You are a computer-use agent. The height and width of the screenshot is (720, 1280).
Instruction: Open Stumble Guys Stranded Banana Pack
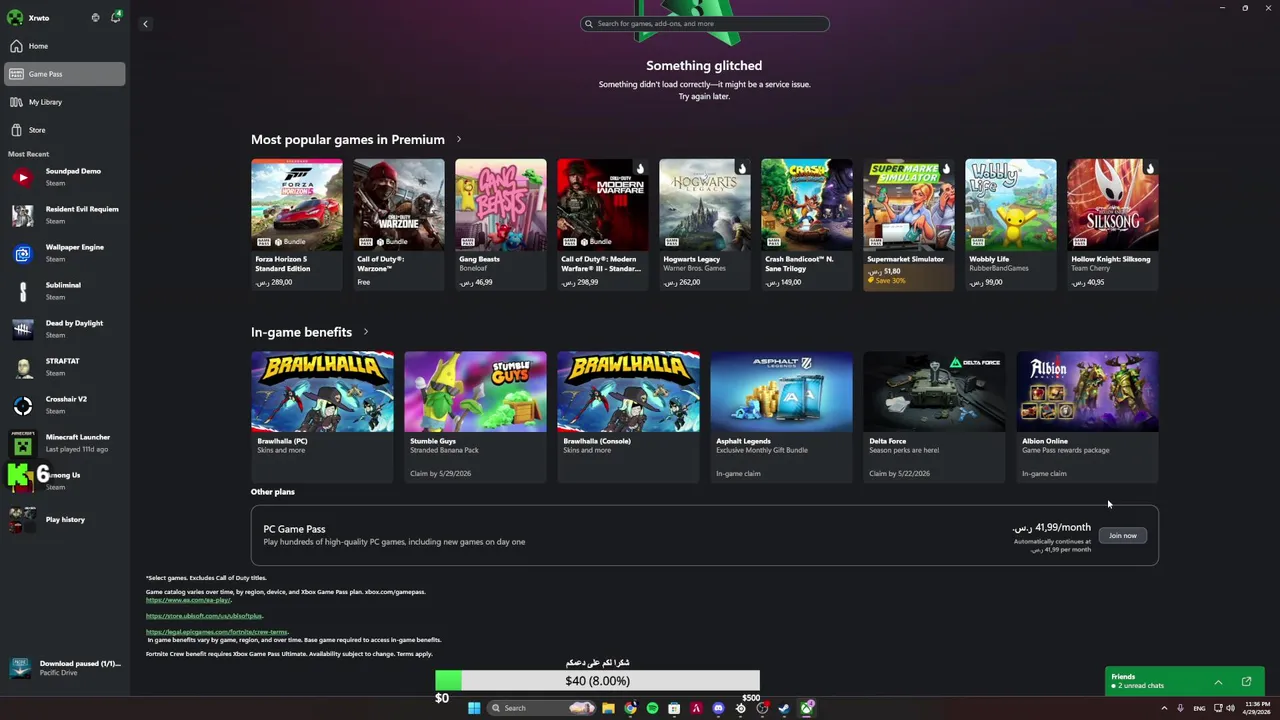[475, 417]
